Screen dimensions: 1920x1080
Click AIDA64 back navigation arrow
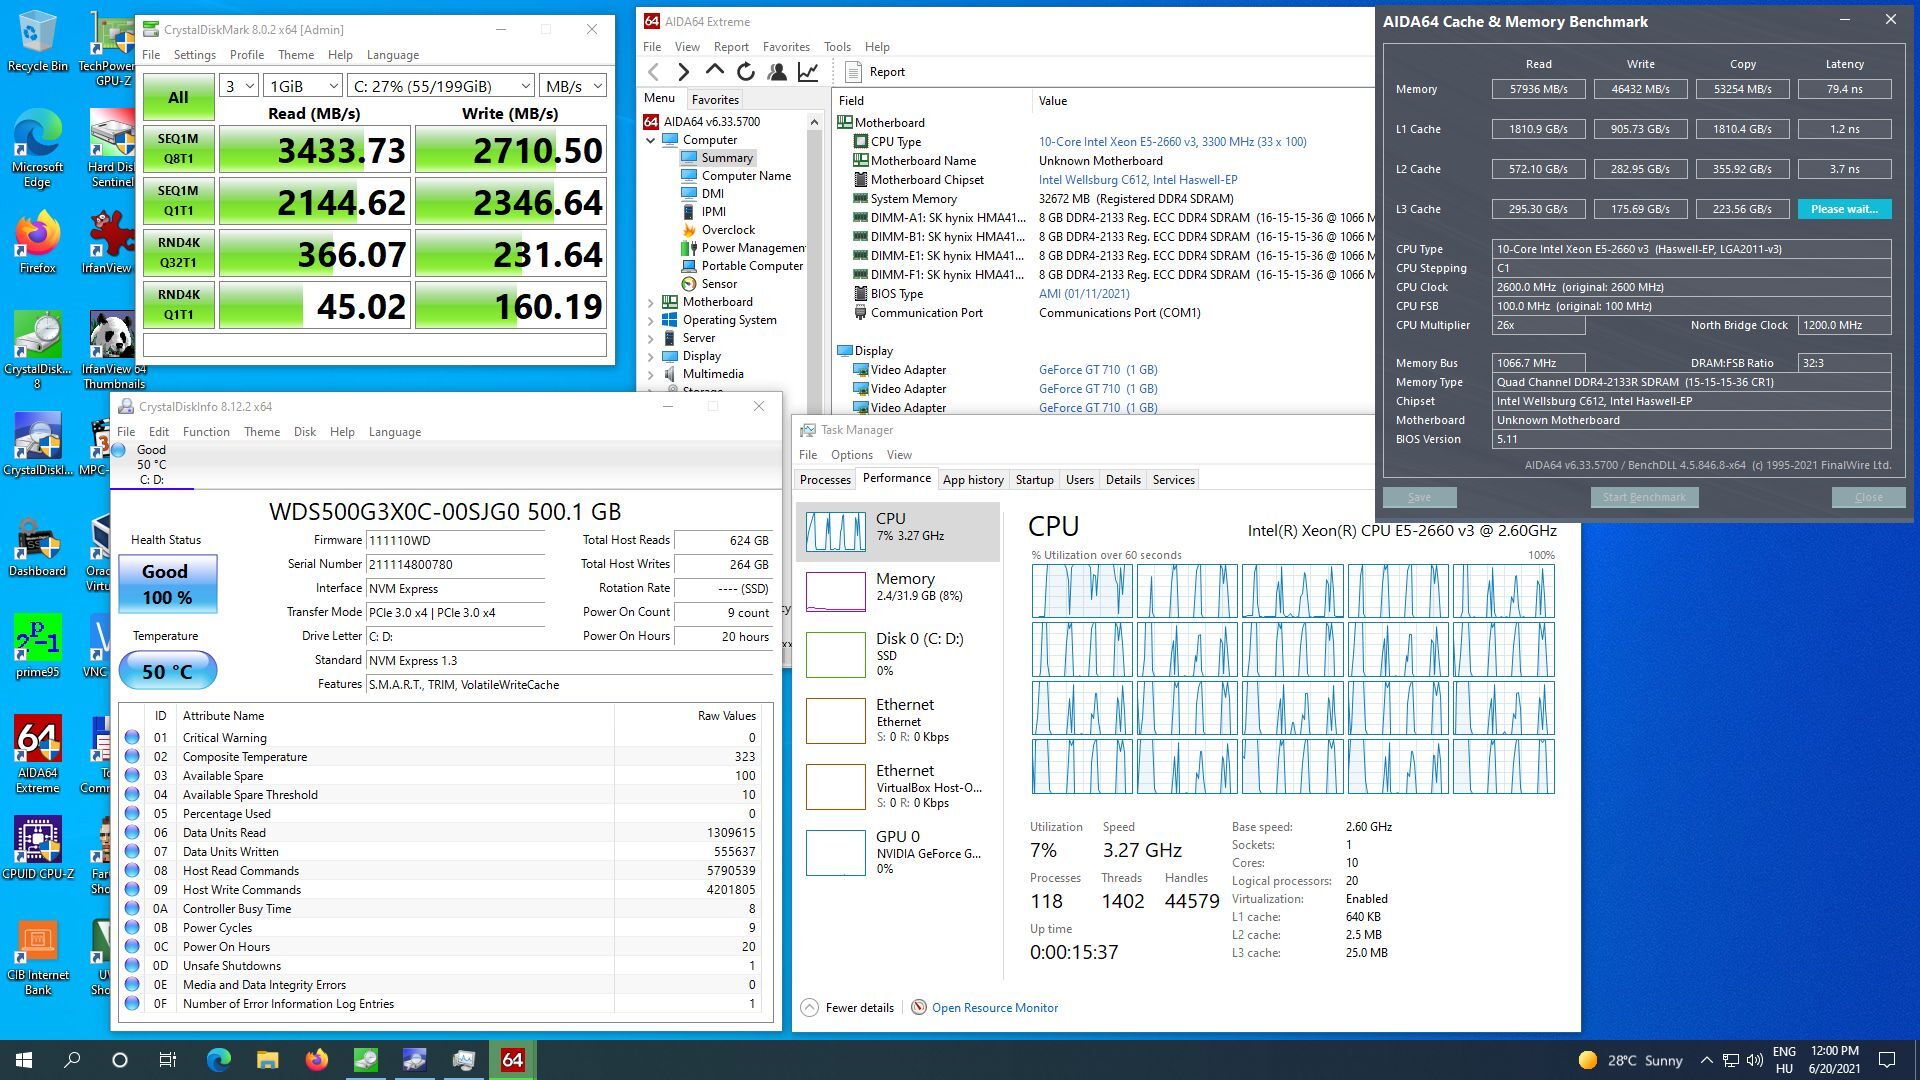pos(654,72)
